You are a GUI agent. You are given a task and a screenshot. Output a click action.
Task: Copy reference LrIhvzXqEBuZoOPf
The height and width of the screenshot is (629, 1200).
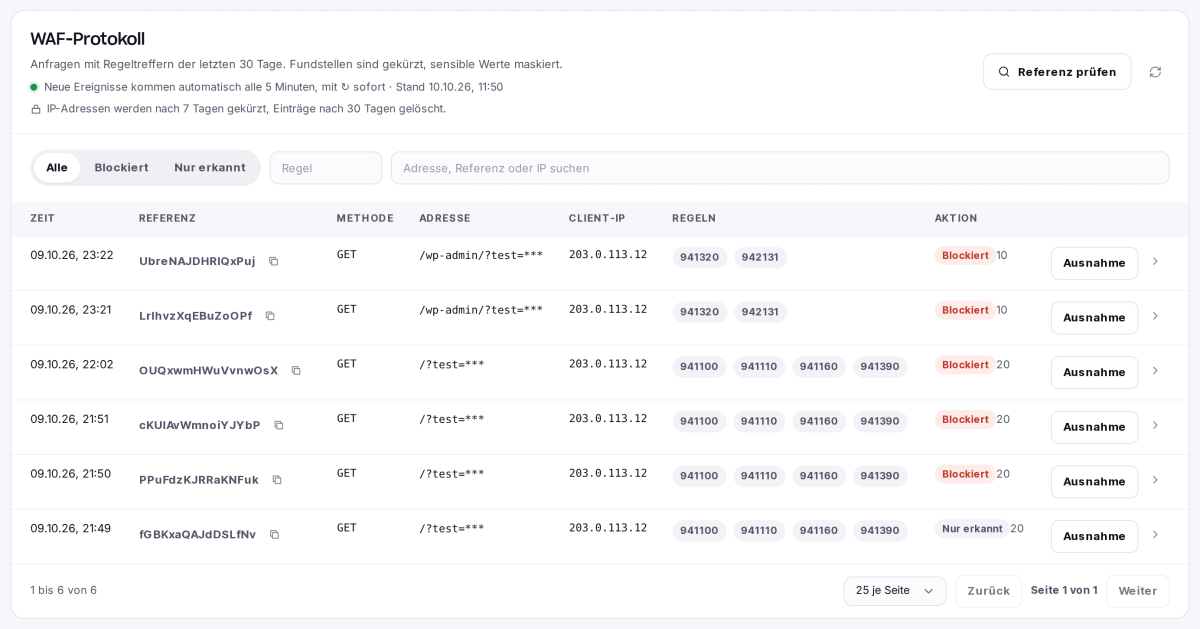click(x=270, y=316)
